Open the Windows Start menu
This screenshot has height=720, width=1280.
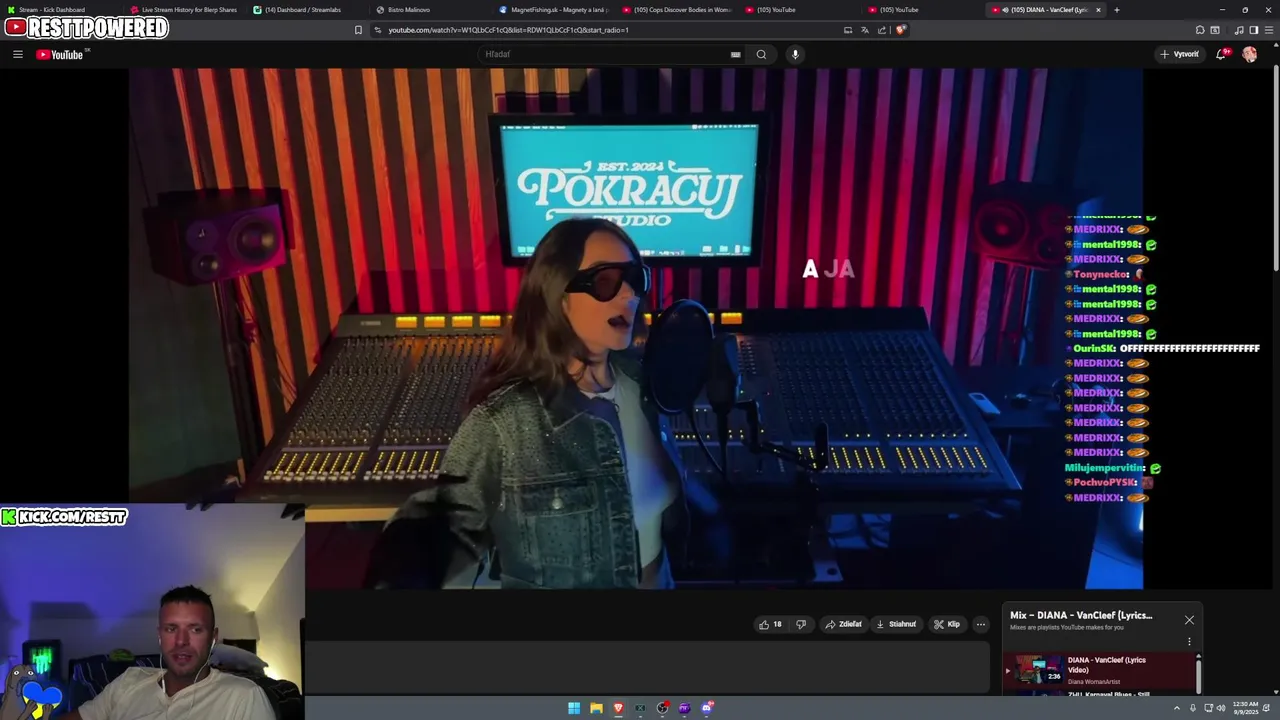pyautogui.click(x=574, y=708)
